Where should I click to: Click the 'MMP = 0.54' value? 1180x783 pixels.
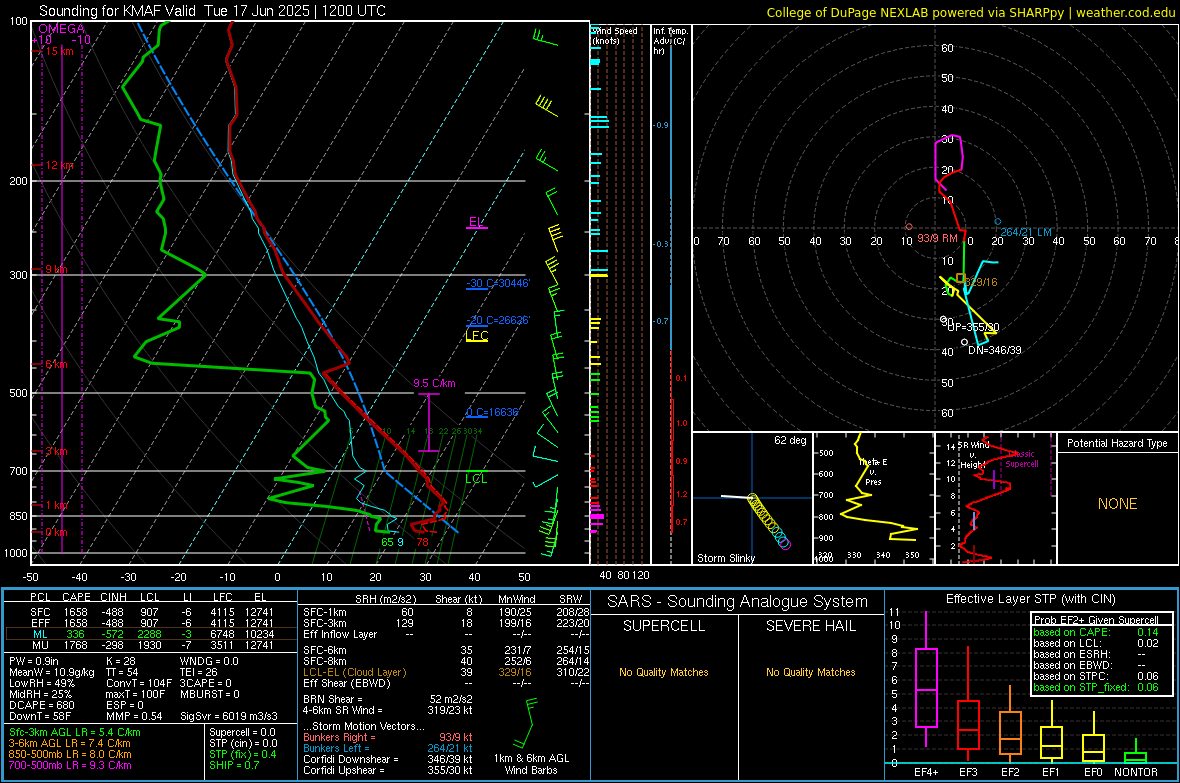[x=134, y=716]
